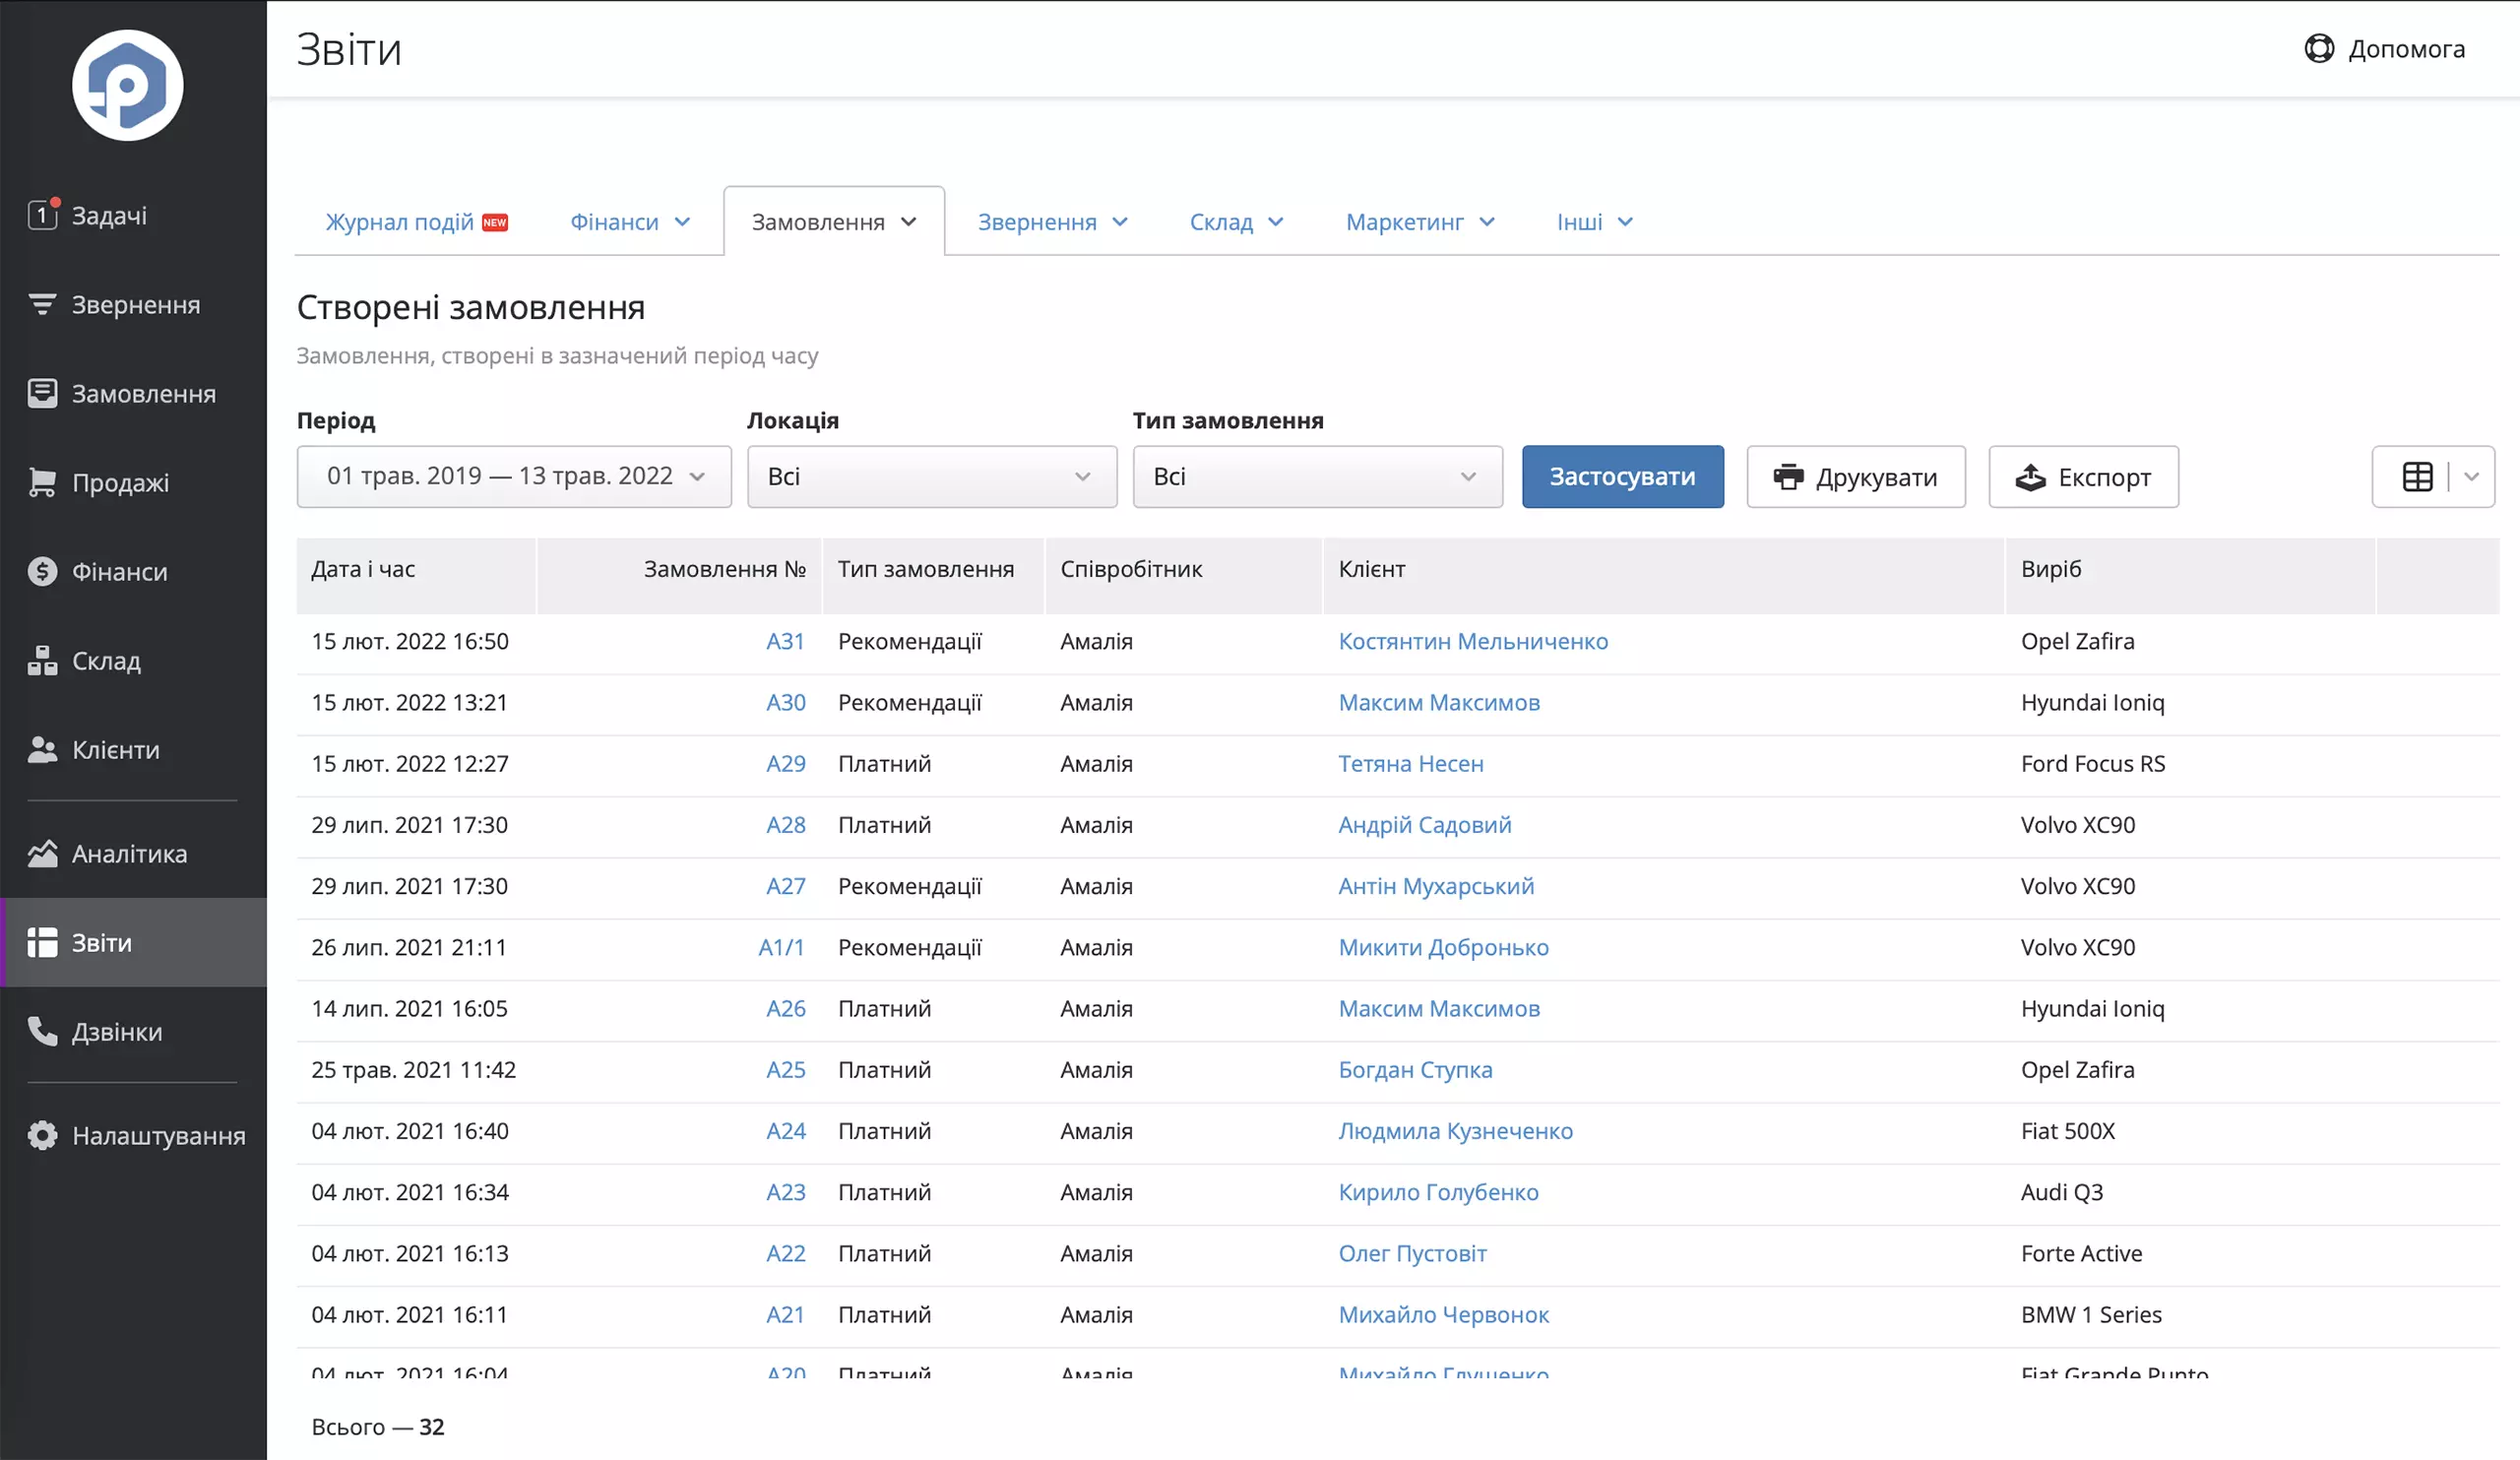This screenshot has width=2520, height=1460.
Task: Open client Богдан Ступка
Action: tap(1415, 1069)
